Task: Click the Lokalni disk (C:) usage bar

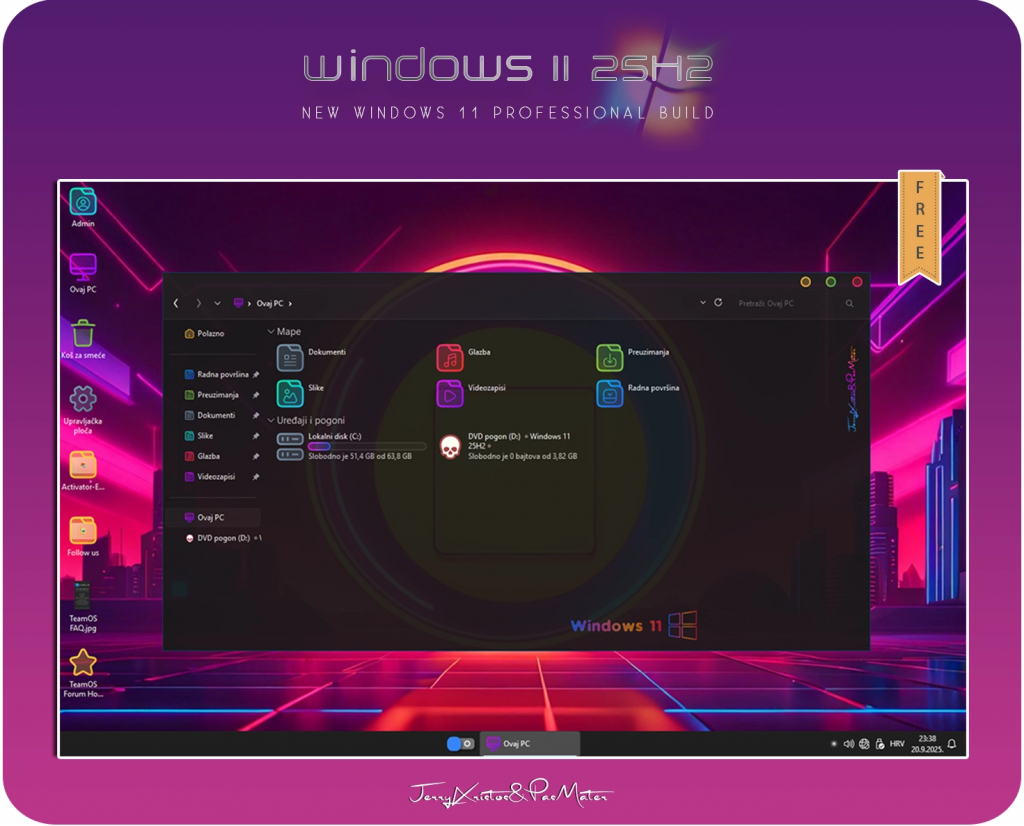Action: click(x=367, y=446)
